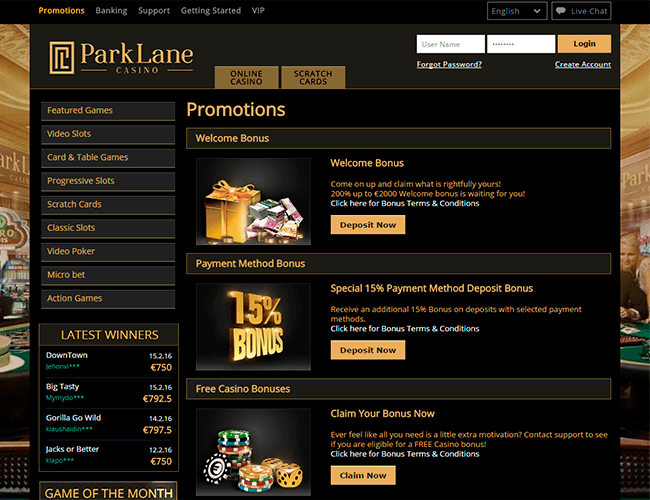Click the €792.5 winning amount
Screen dimensions: 650x500
pyautogui.click(x=157, y=399)
